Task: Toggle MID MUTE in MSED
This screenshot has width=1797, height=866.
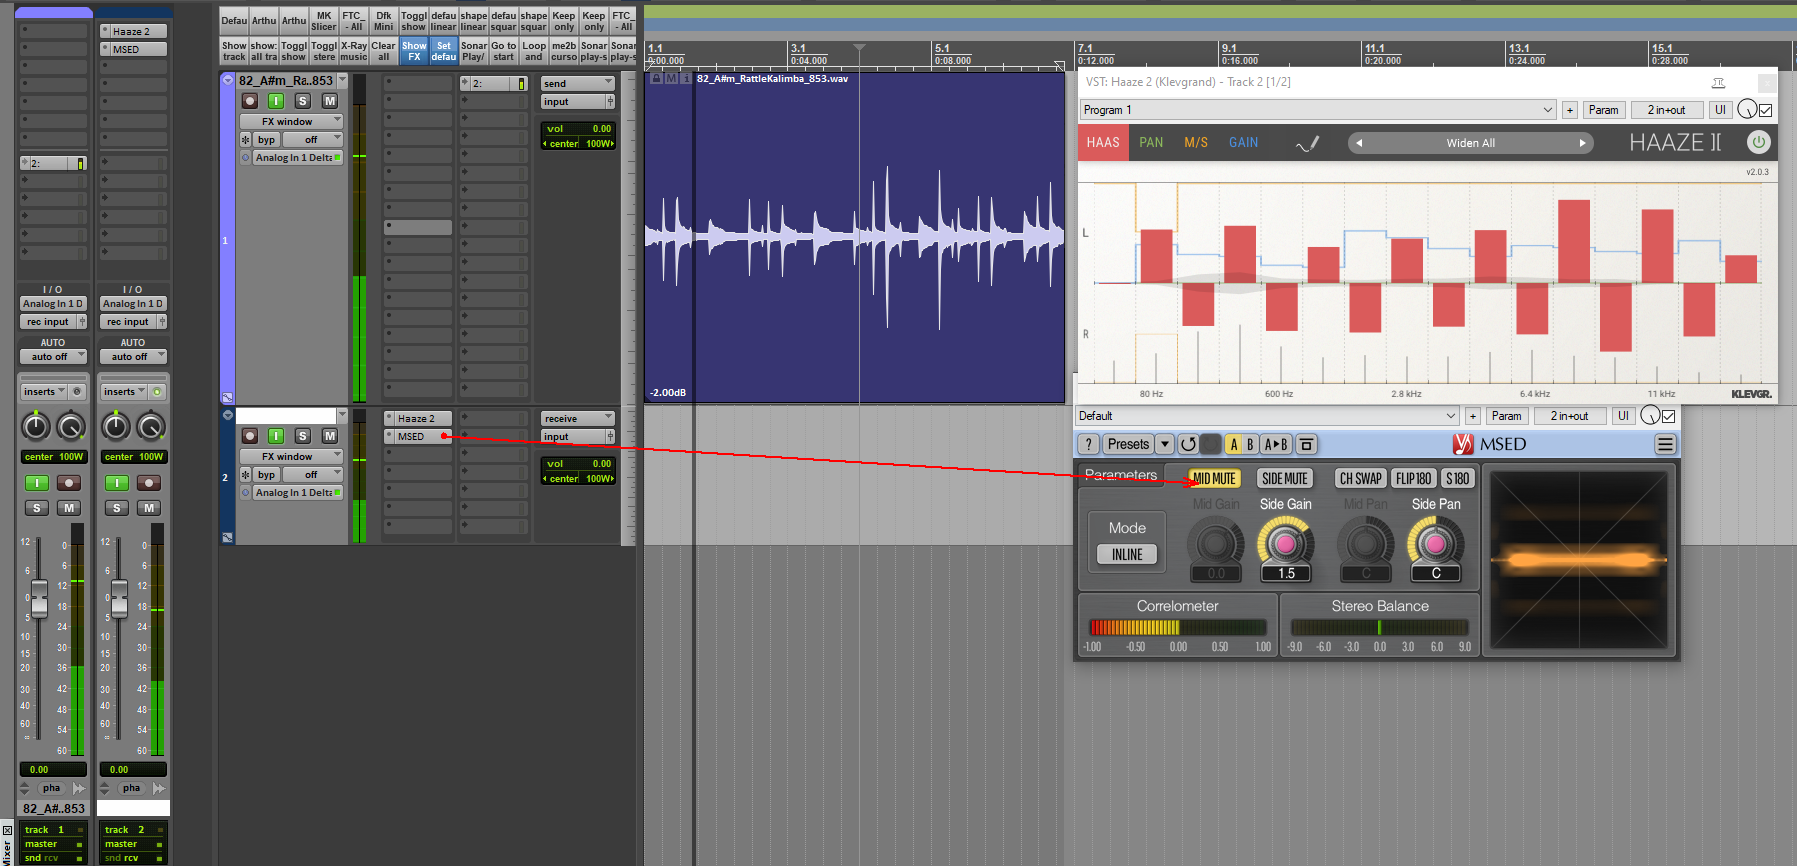Action: pos(1214,479)
